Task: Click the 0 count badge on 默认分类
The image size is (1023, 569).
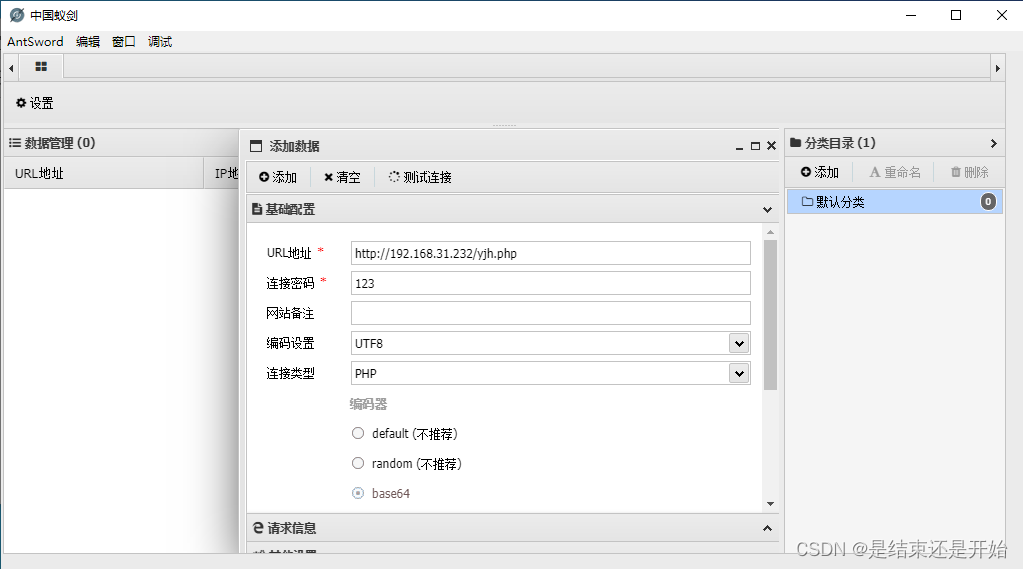Action: (x=988, y=202)
